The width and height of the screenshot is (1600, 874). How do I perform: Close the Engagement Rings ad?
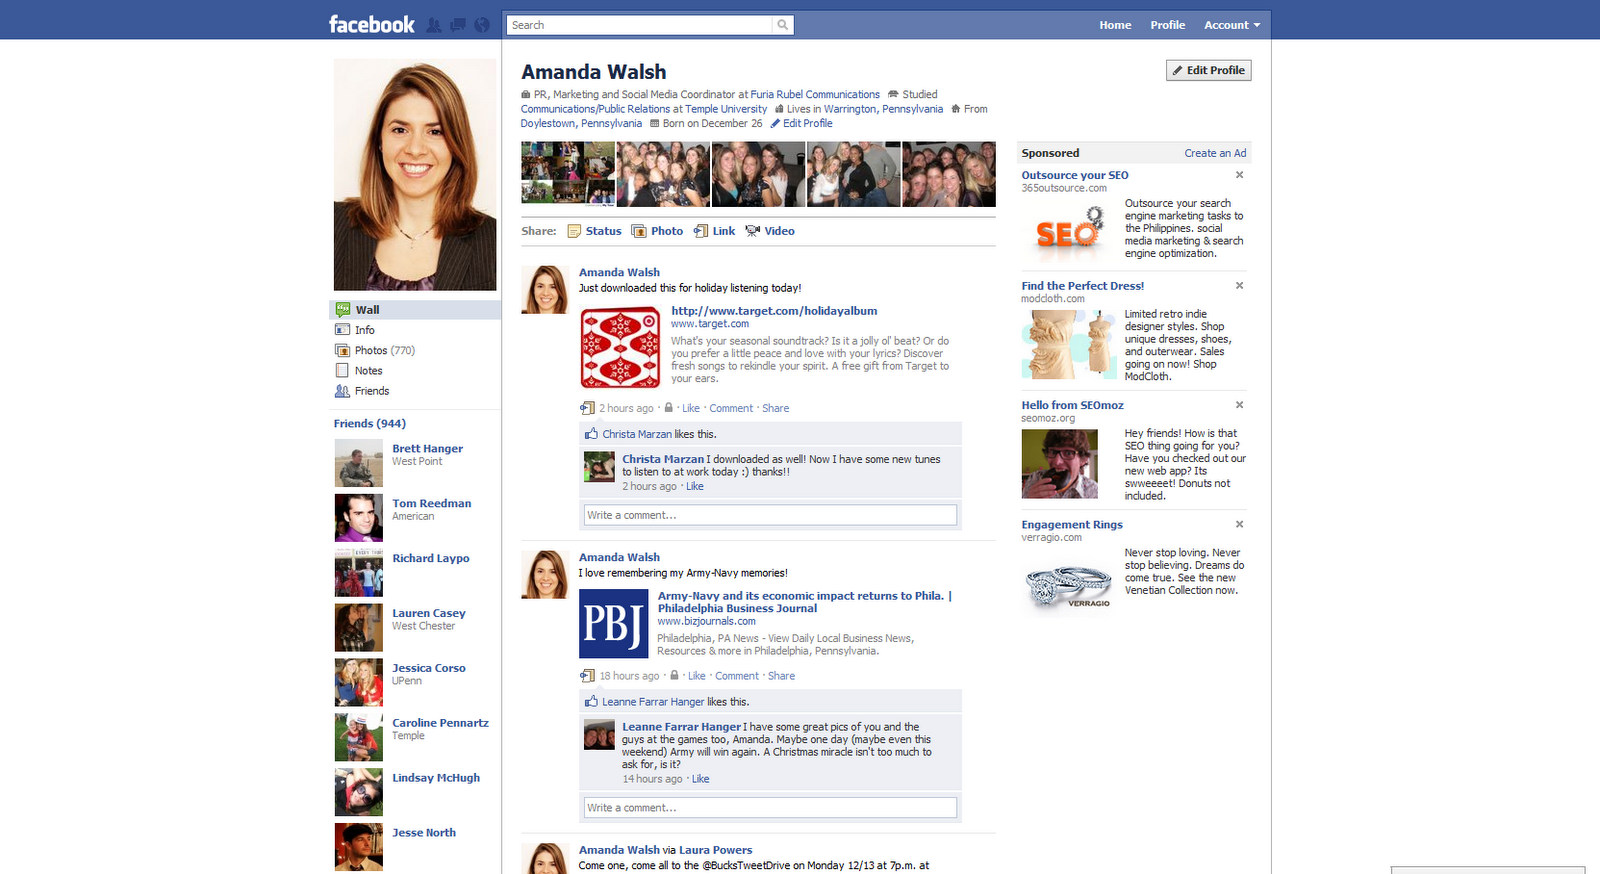tap(1239, 524)
